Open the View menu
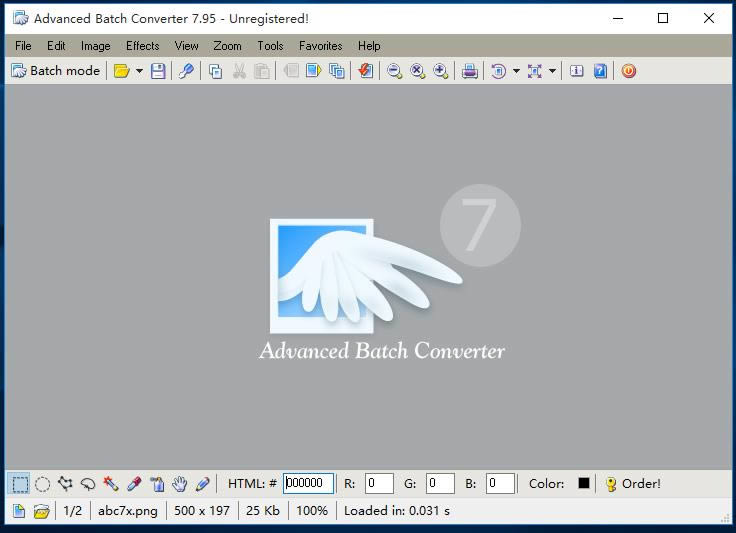The image size is (736, 533). coord(186,46)
